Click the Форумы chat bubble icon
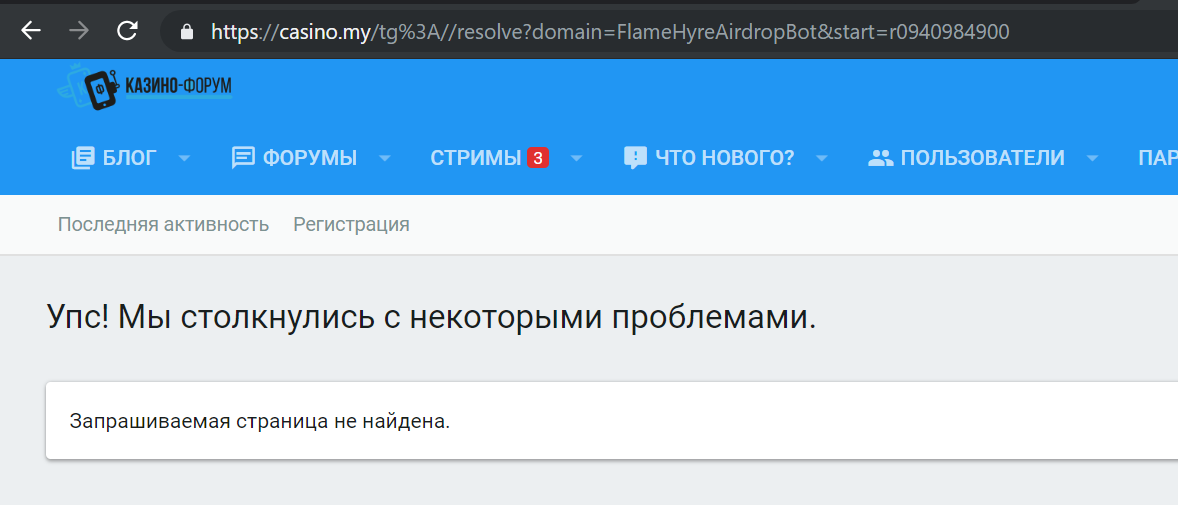This screenshot has width=1178, height=505. click(x=243, y=158)
